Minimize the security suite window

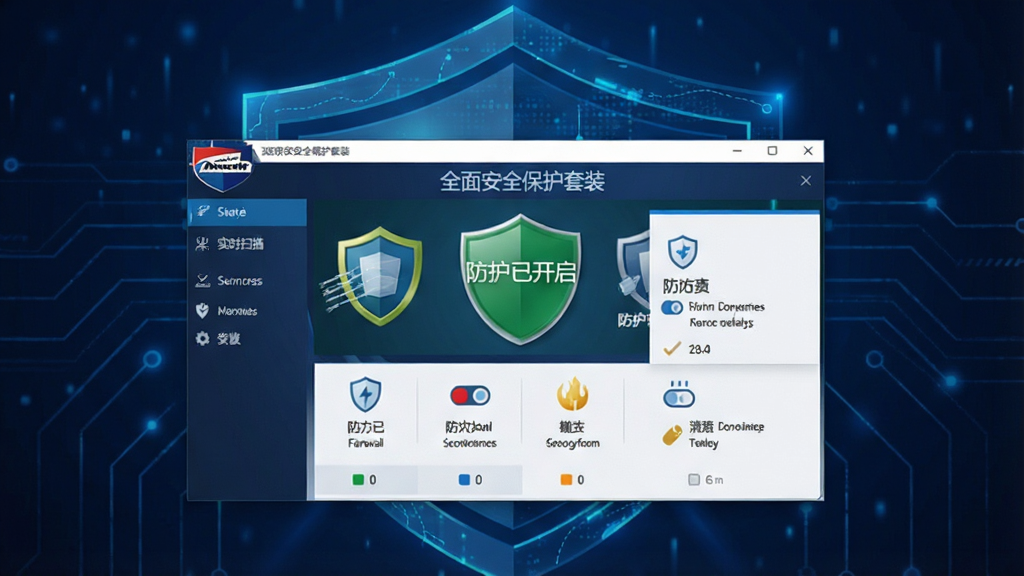click(737, 151)
